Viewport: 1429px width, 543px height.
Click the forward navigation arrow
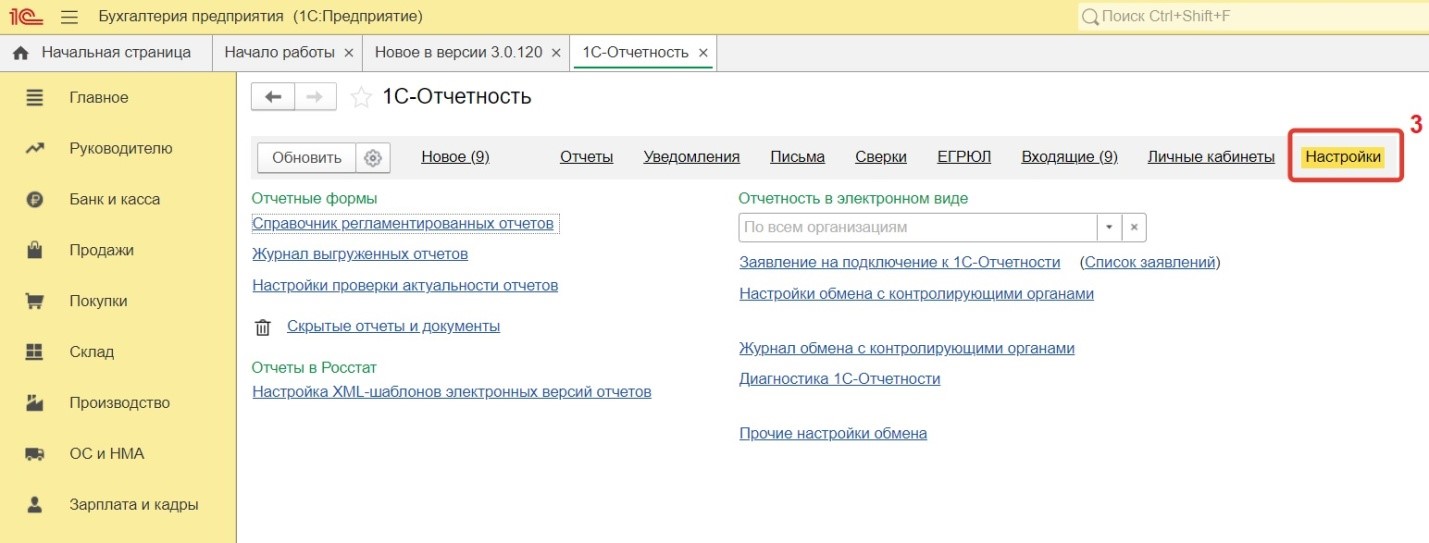click(314, 96)
